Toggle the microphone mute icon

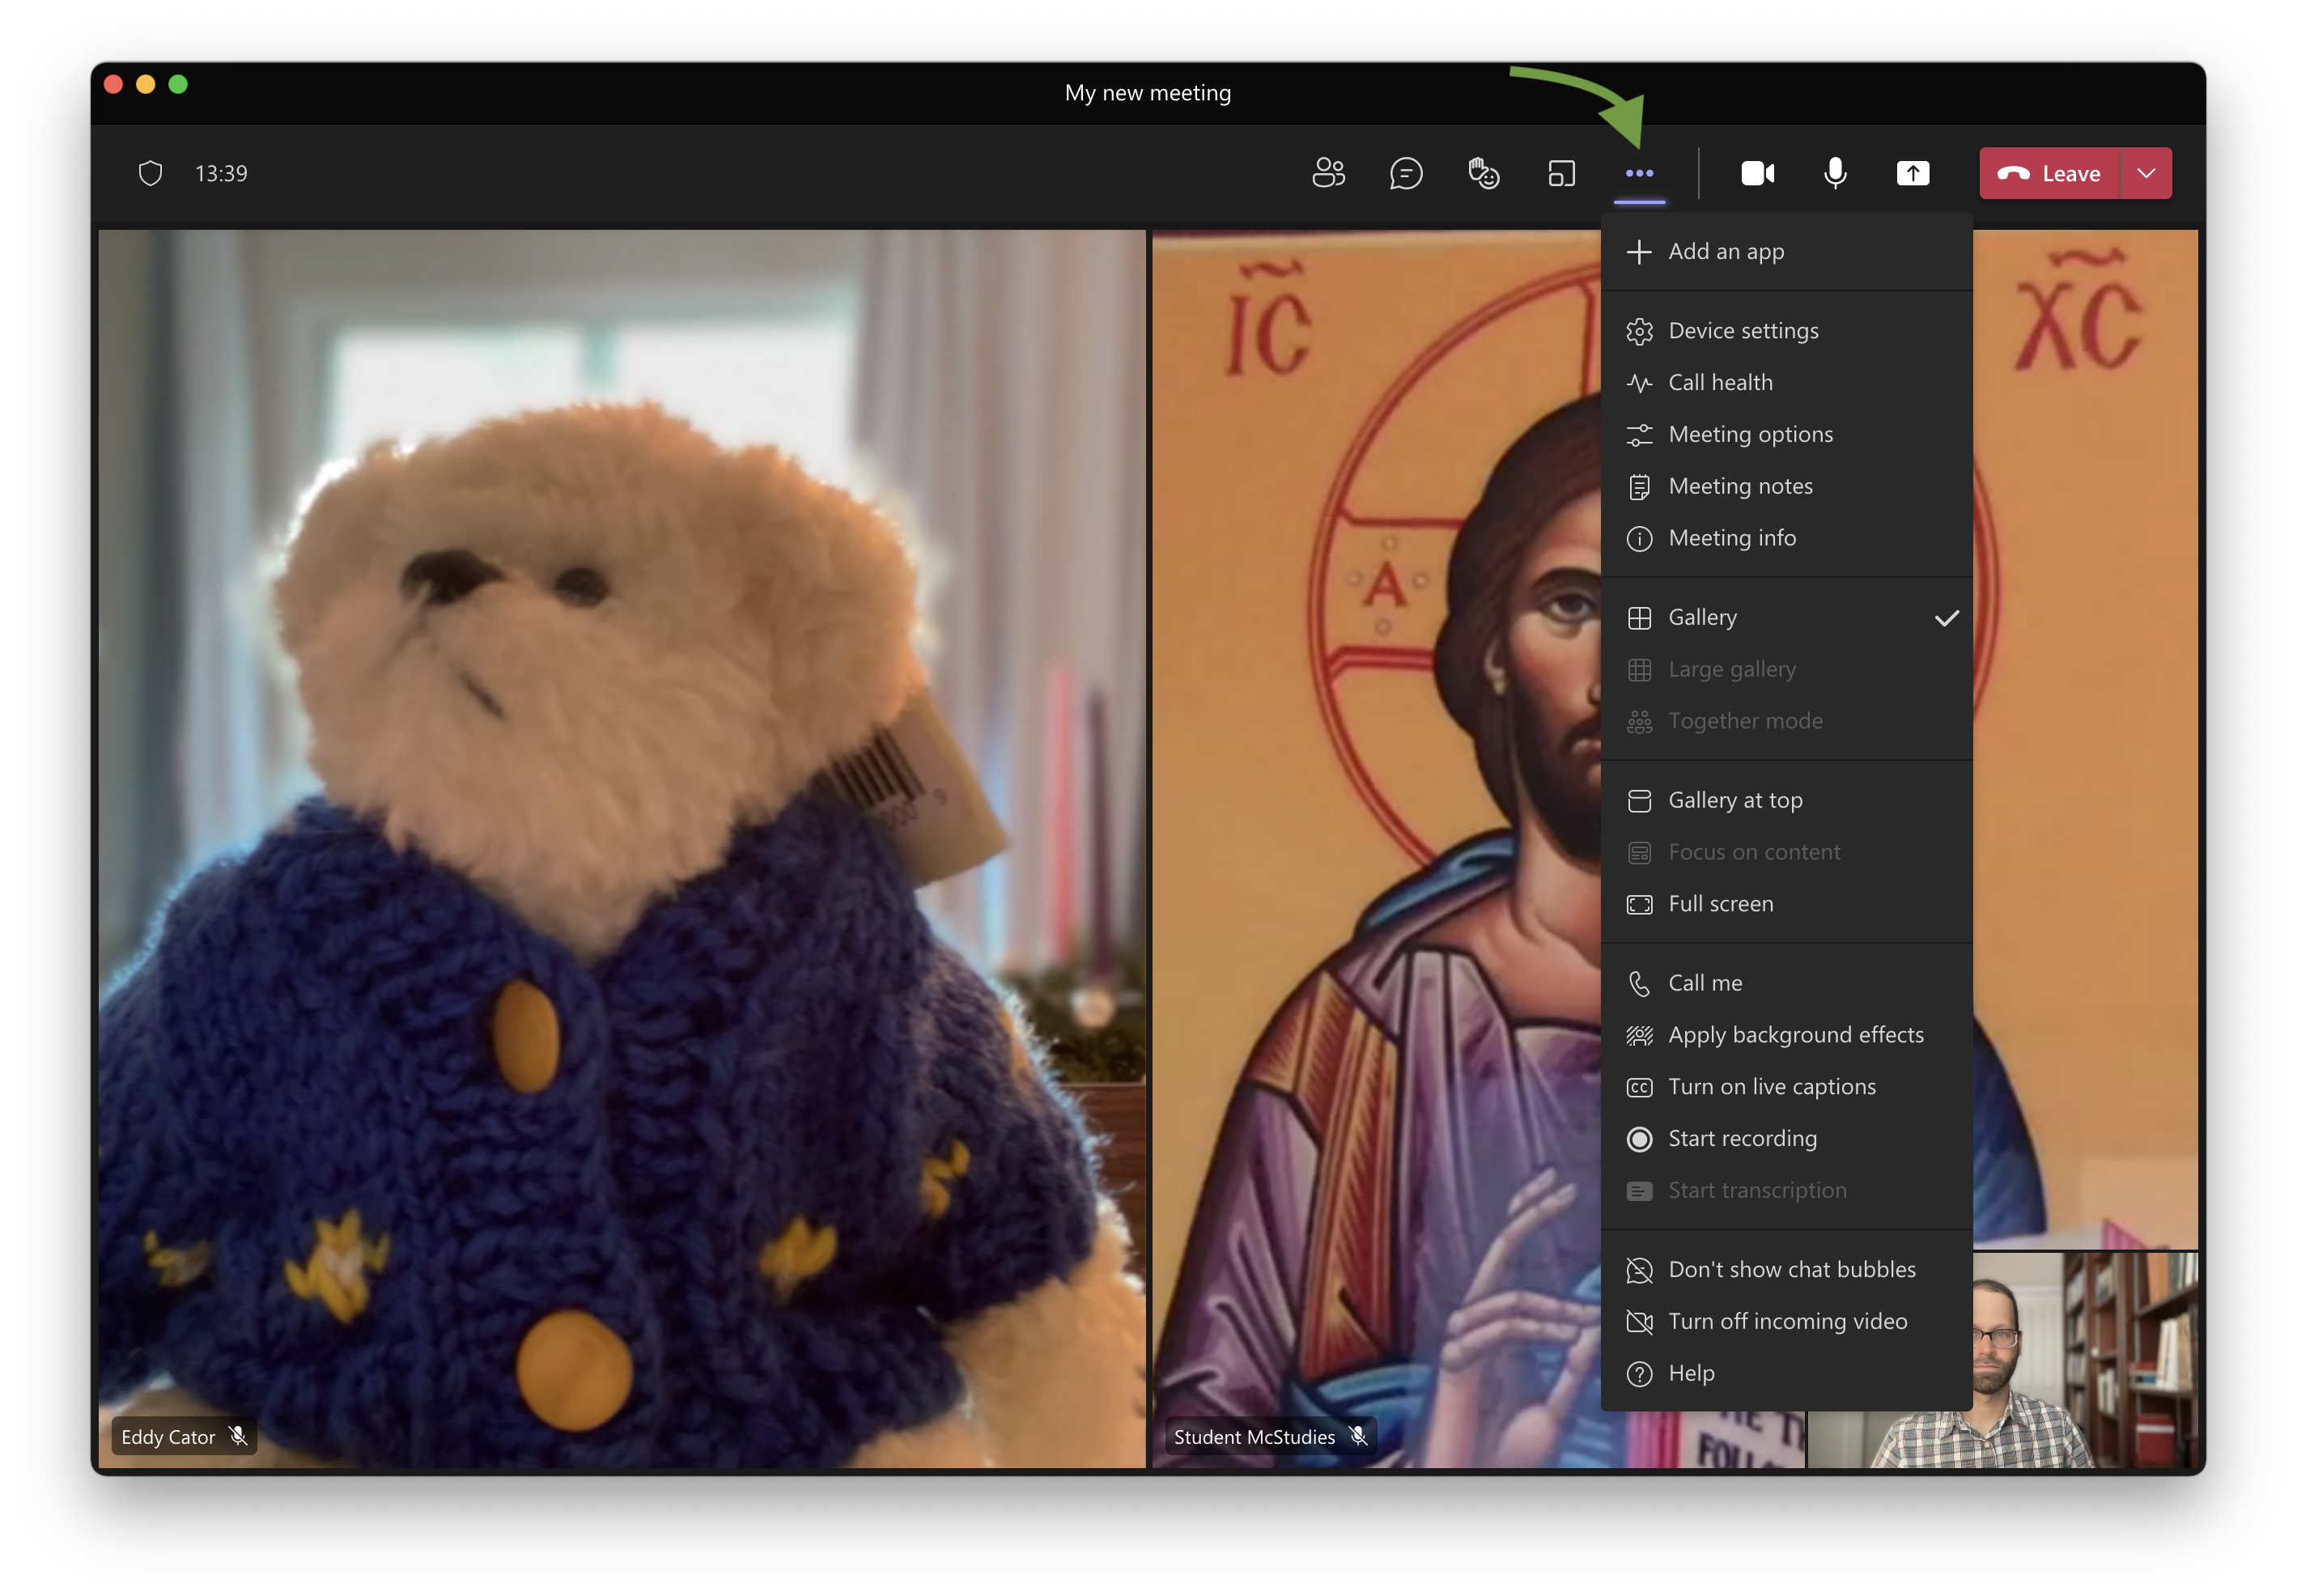[x=1834, y=173]
